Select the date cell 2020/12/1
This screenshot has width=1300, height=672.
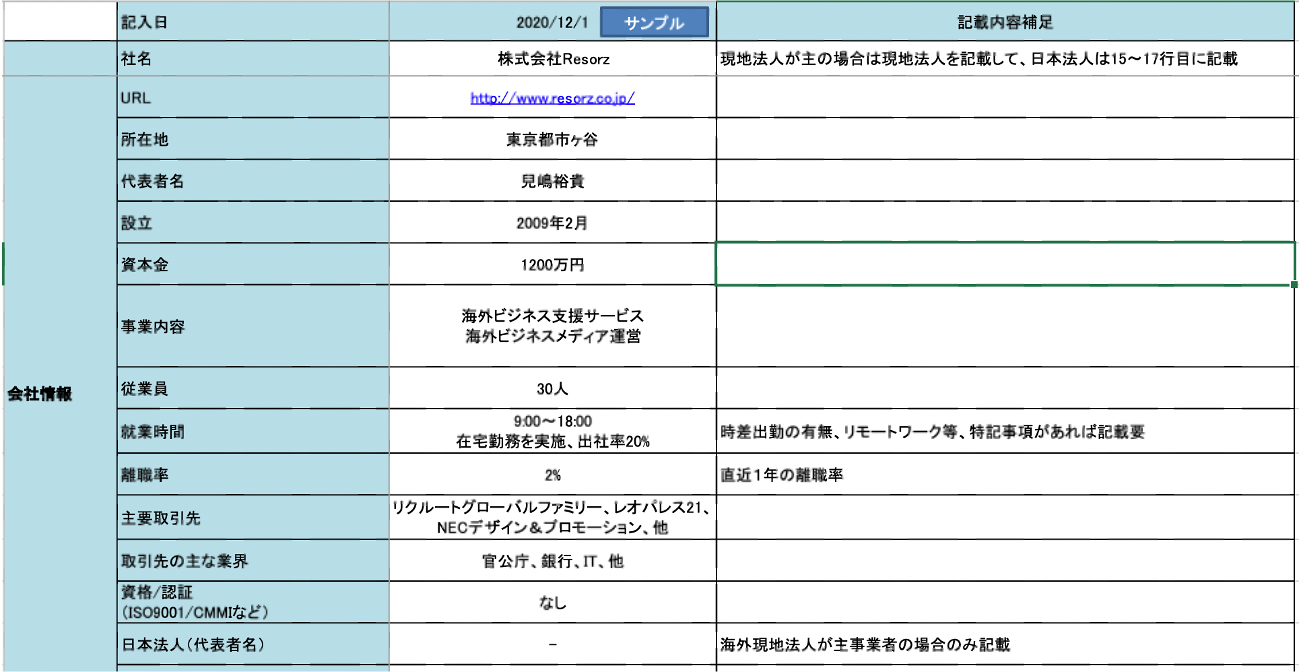click(x=553, y=22)
